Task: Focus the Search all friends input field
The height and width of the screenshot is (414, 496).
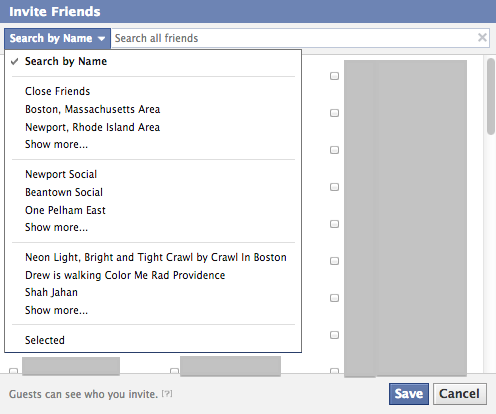Action: (x=295, y=38)
